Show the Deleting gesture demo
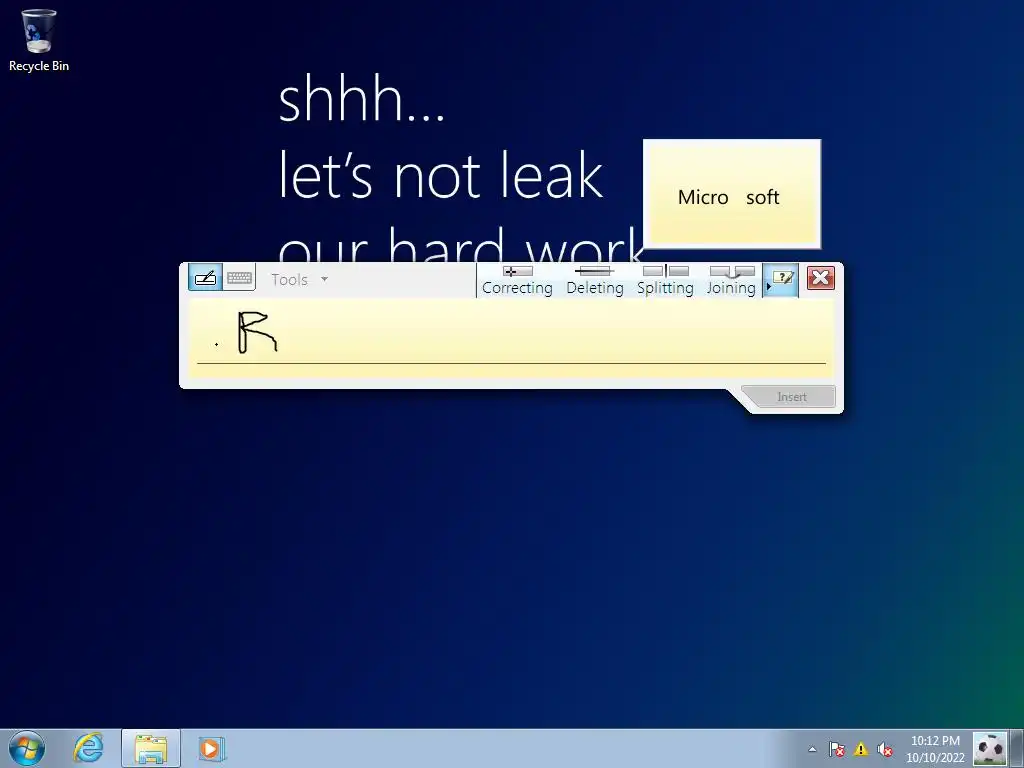This screenshot has width=1024, height=768. pyautogui.click(x=594, y=281)
